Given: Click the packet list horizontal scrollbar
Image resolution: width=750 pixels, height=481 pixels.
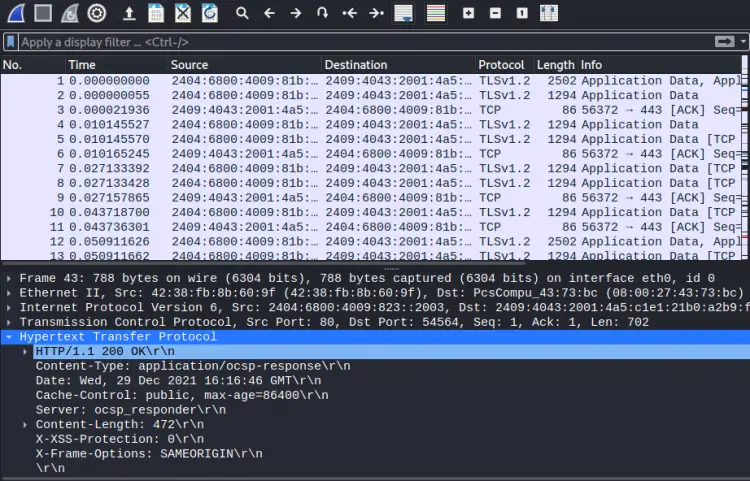Looking at the screenshot, I should [x=263, y=263].
